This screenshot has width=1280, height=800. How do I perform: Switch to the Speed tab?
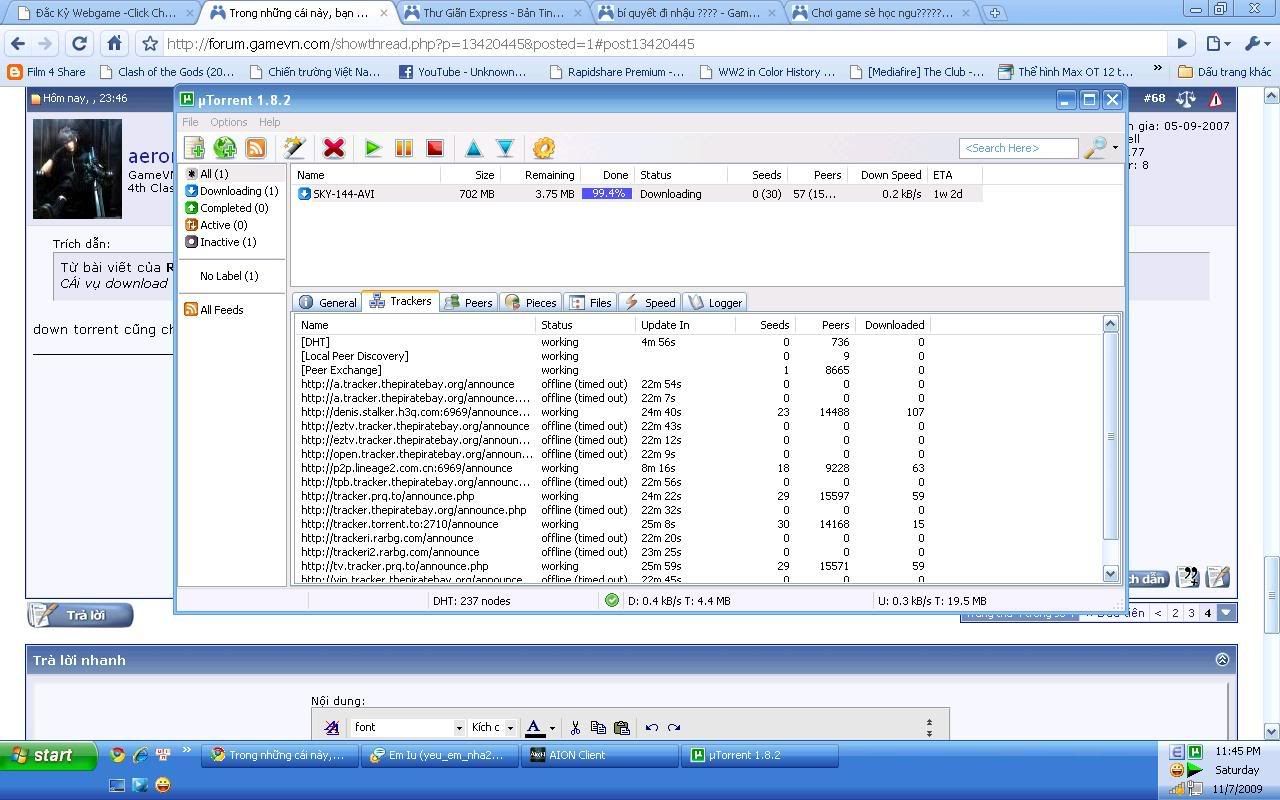tap(650, 302)
